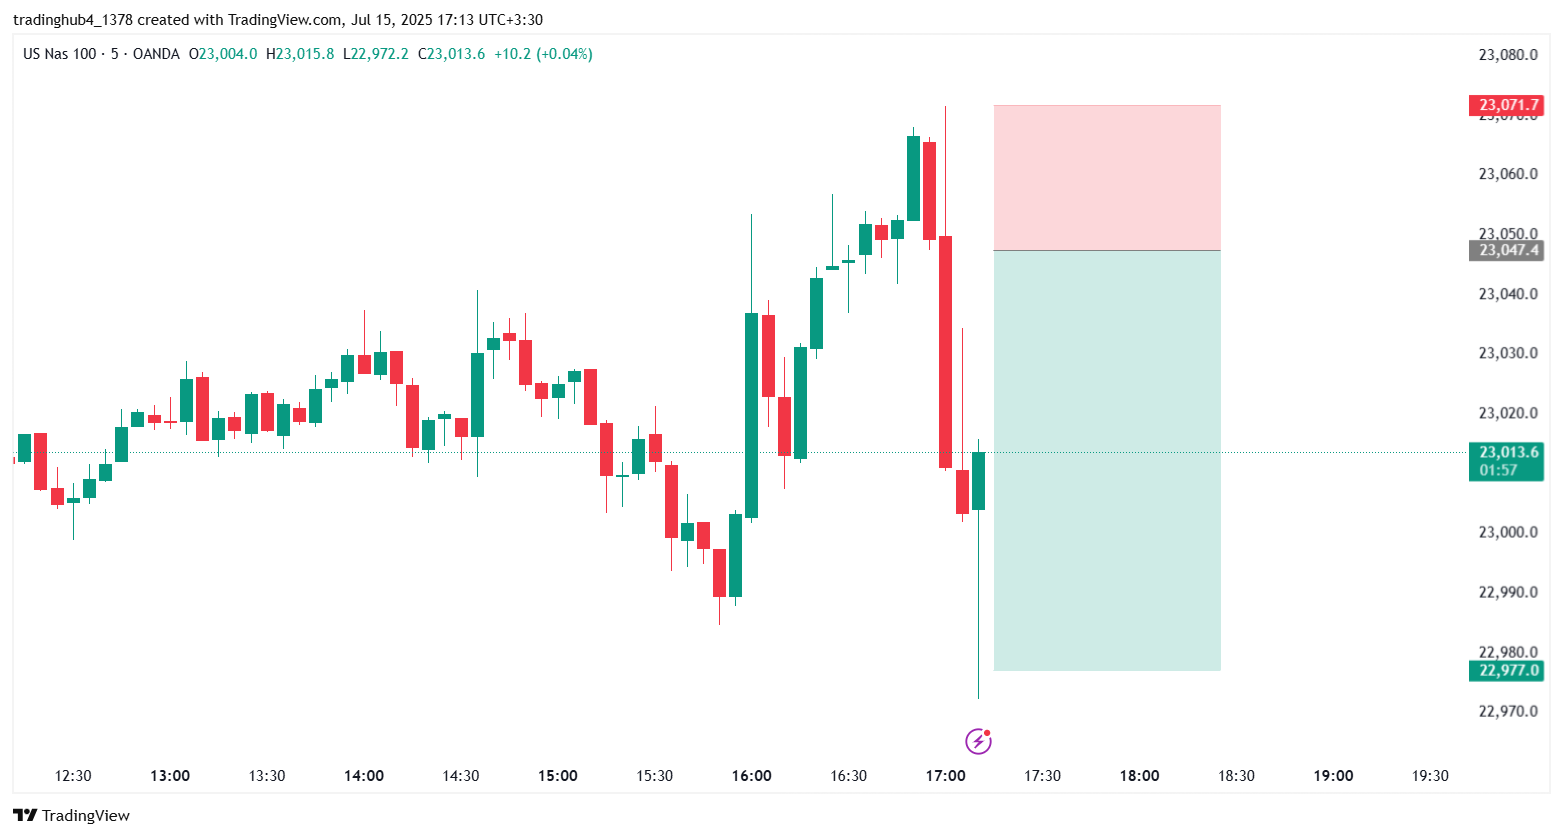1563x837 pixels.
Task: Select the pink stop-loss zone
Action: pyautogui.click(x=1107, y=177)
